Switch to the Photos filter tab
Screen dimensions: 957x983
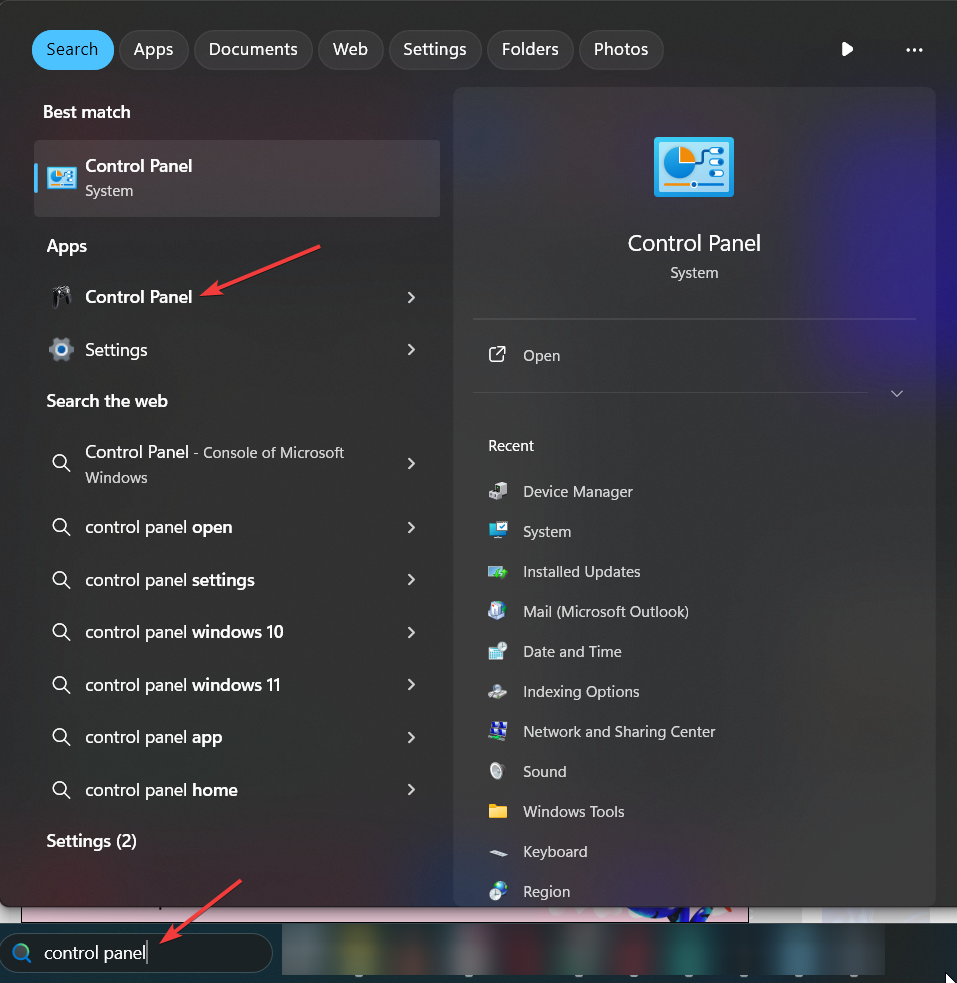point(621,50)
